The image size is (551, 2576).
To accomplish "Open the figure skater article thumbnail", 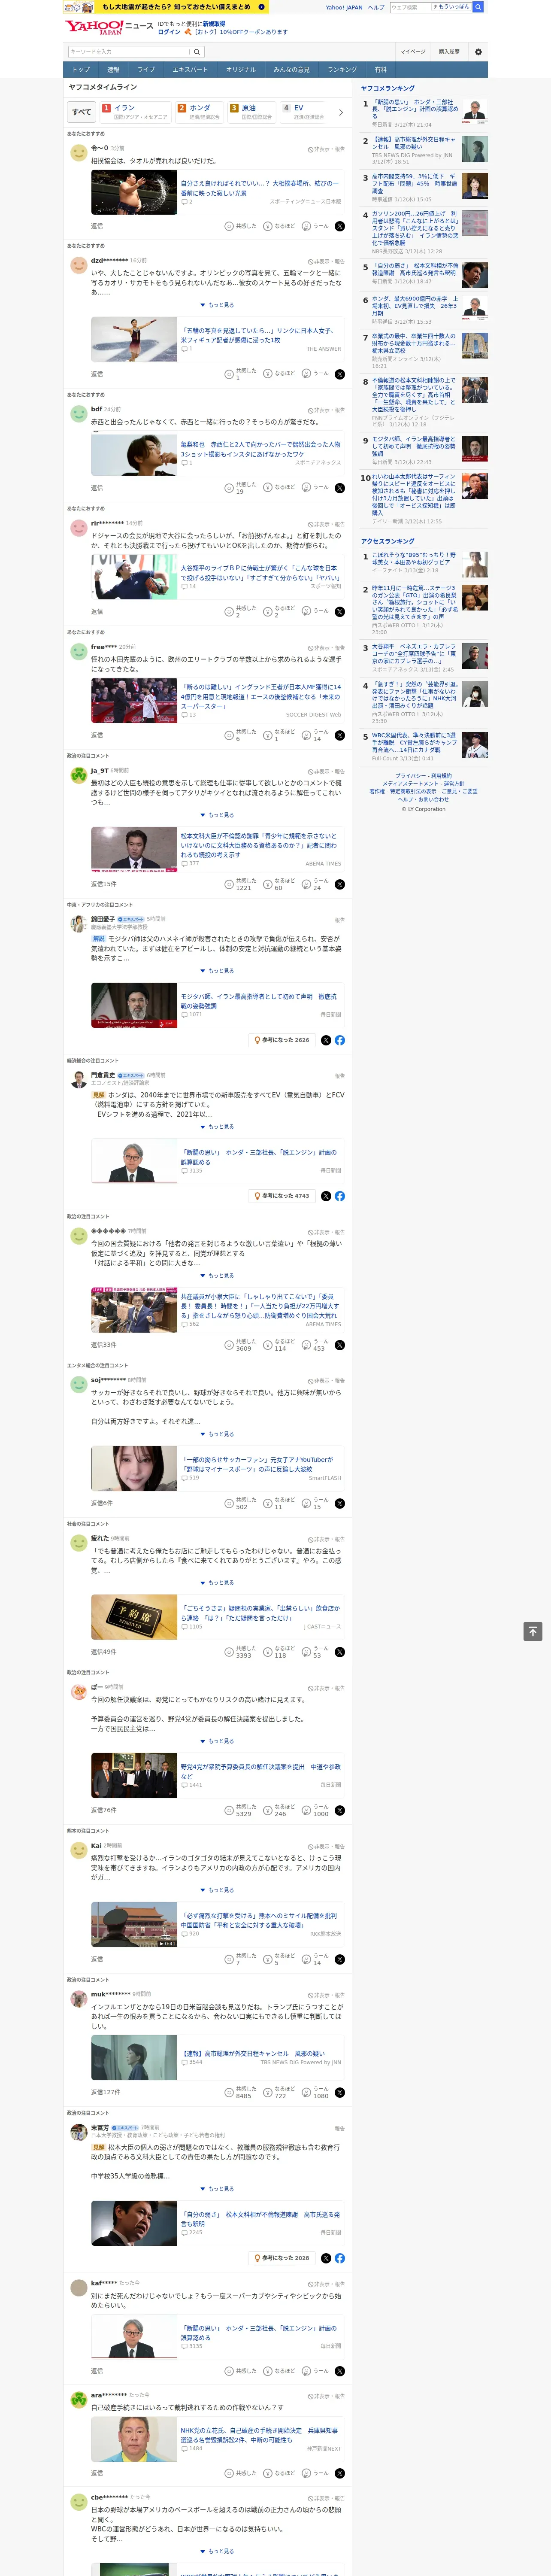I will tap(134, 340).
